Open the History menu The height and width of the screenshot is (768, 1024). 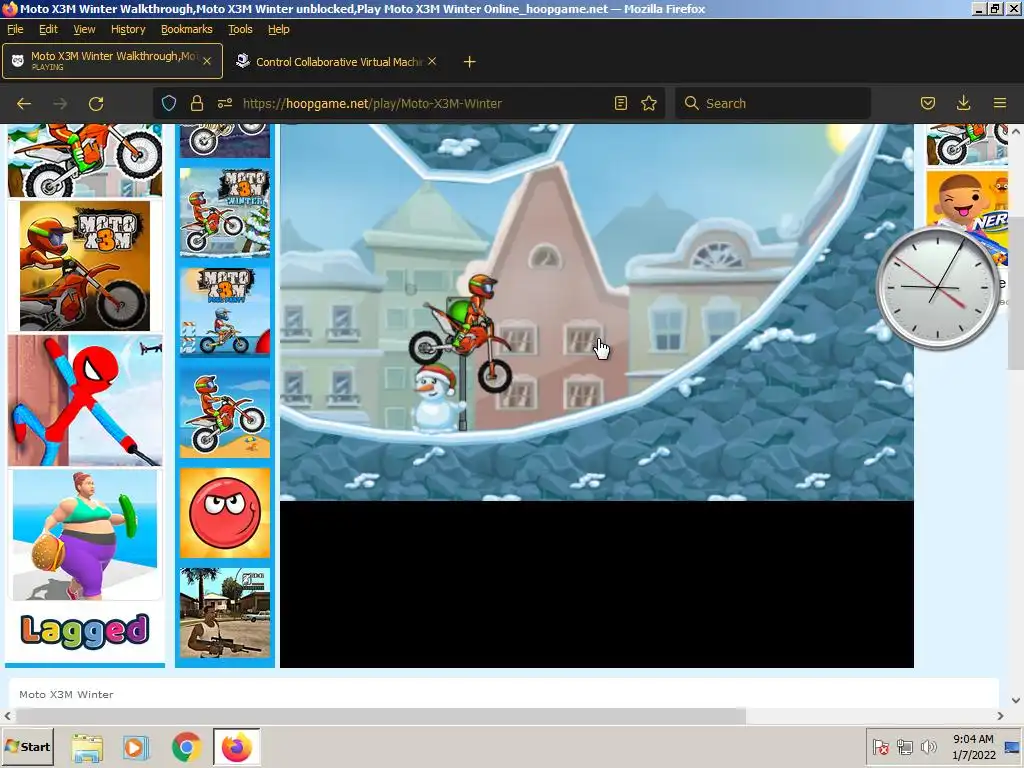(x=128, y=29)
